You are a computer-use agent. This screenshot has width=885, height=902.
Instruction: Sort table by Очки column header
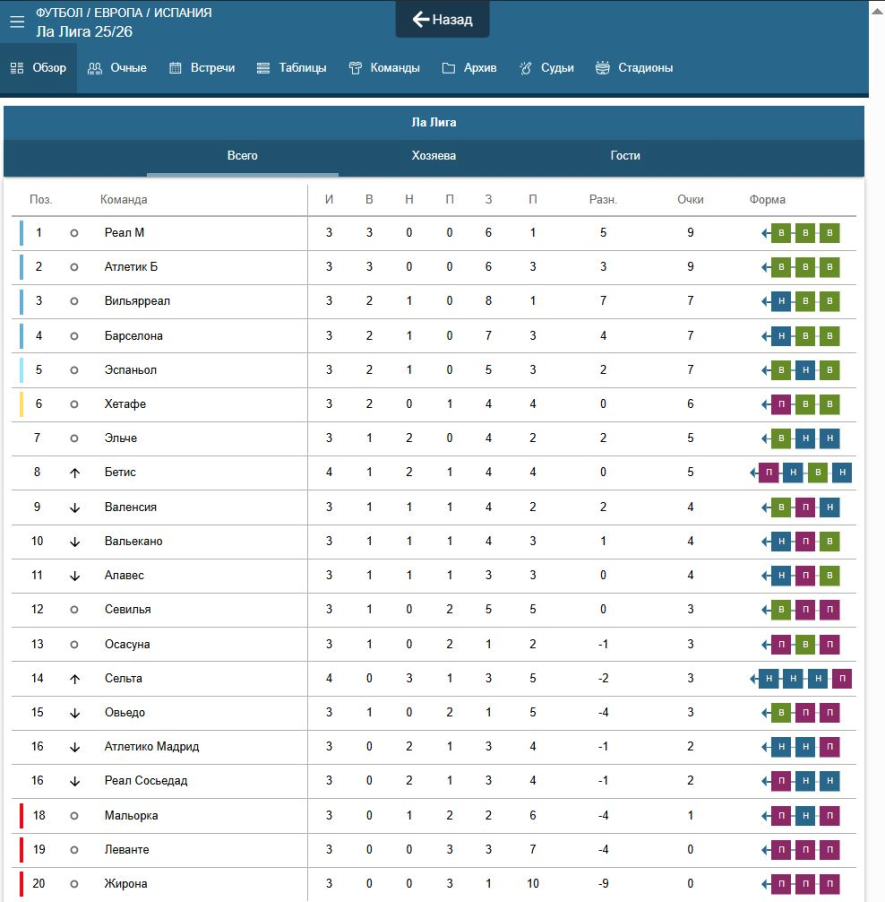690,199
